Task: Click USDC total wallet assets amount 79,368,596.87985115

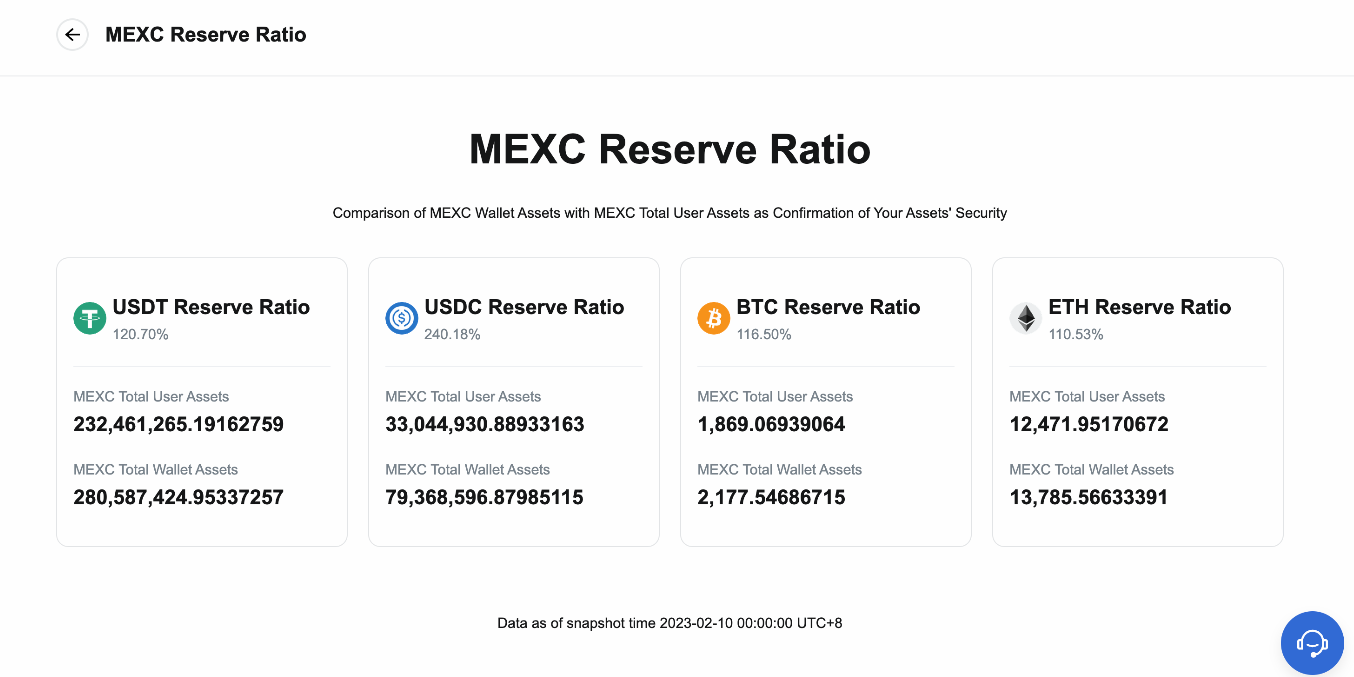Action: coord(484,497)
